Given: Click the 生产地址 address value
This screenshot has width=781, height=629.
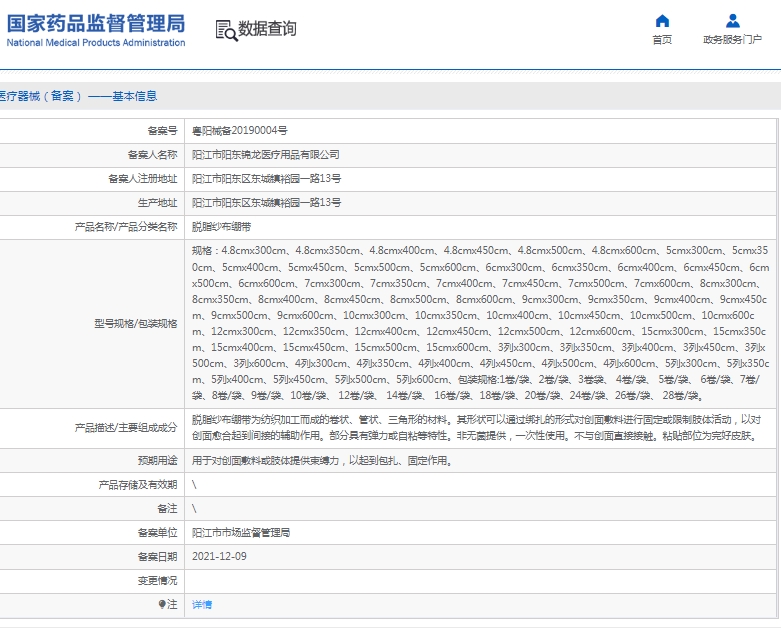Looking at the screenshot, I should tap(266, 202).
